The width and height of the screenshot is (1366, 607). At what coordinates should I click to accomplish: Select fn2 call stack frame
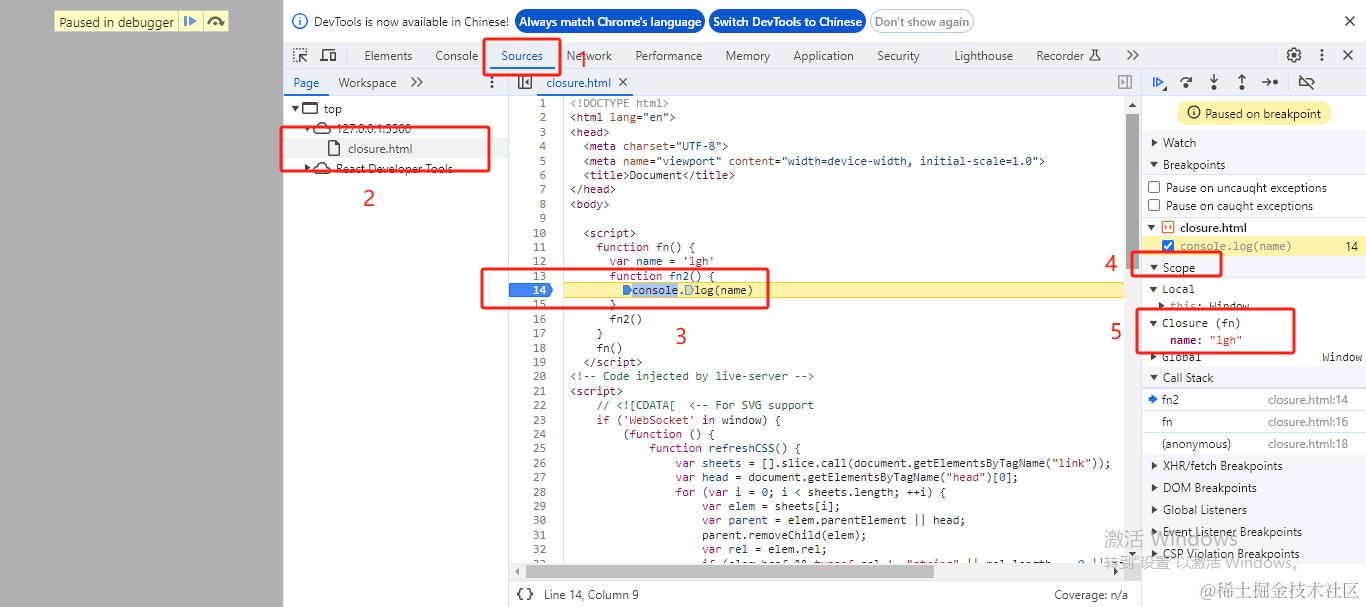point(1254,399)
